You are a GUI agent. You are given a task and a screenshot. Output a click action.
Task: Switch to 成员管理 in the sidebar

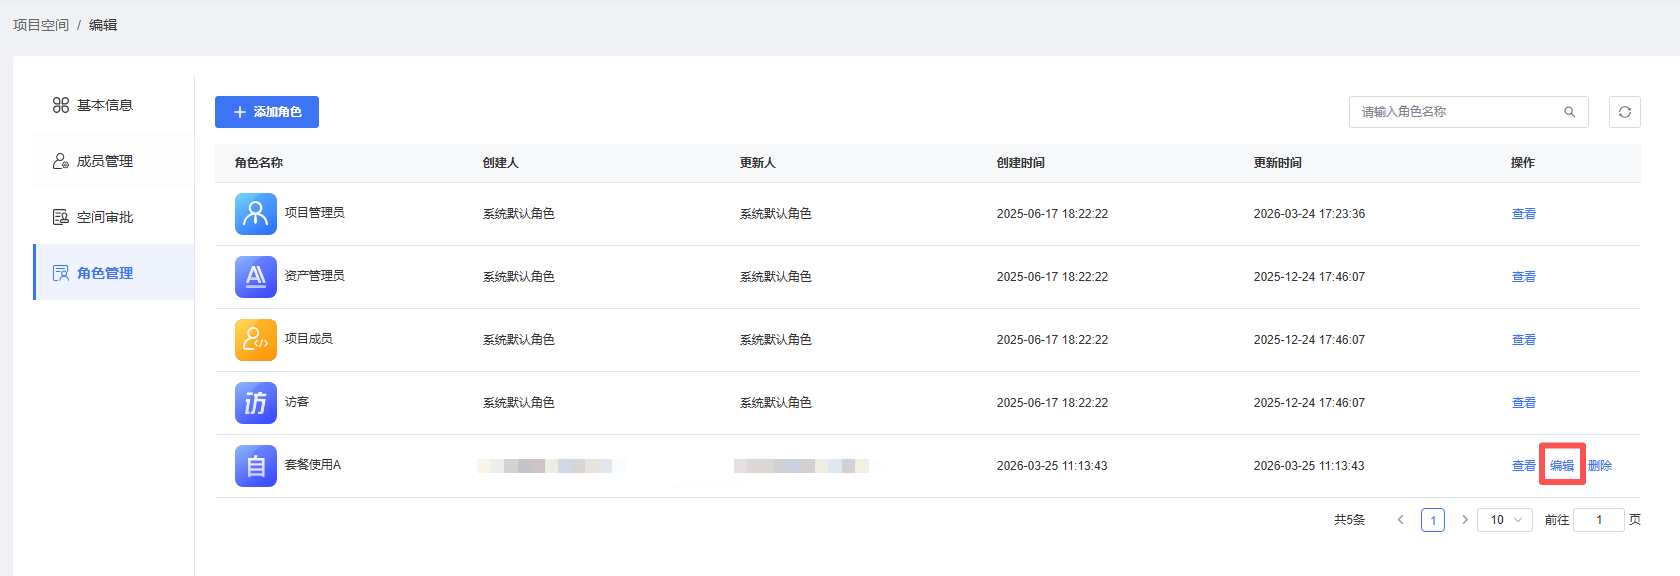(104, 161)
